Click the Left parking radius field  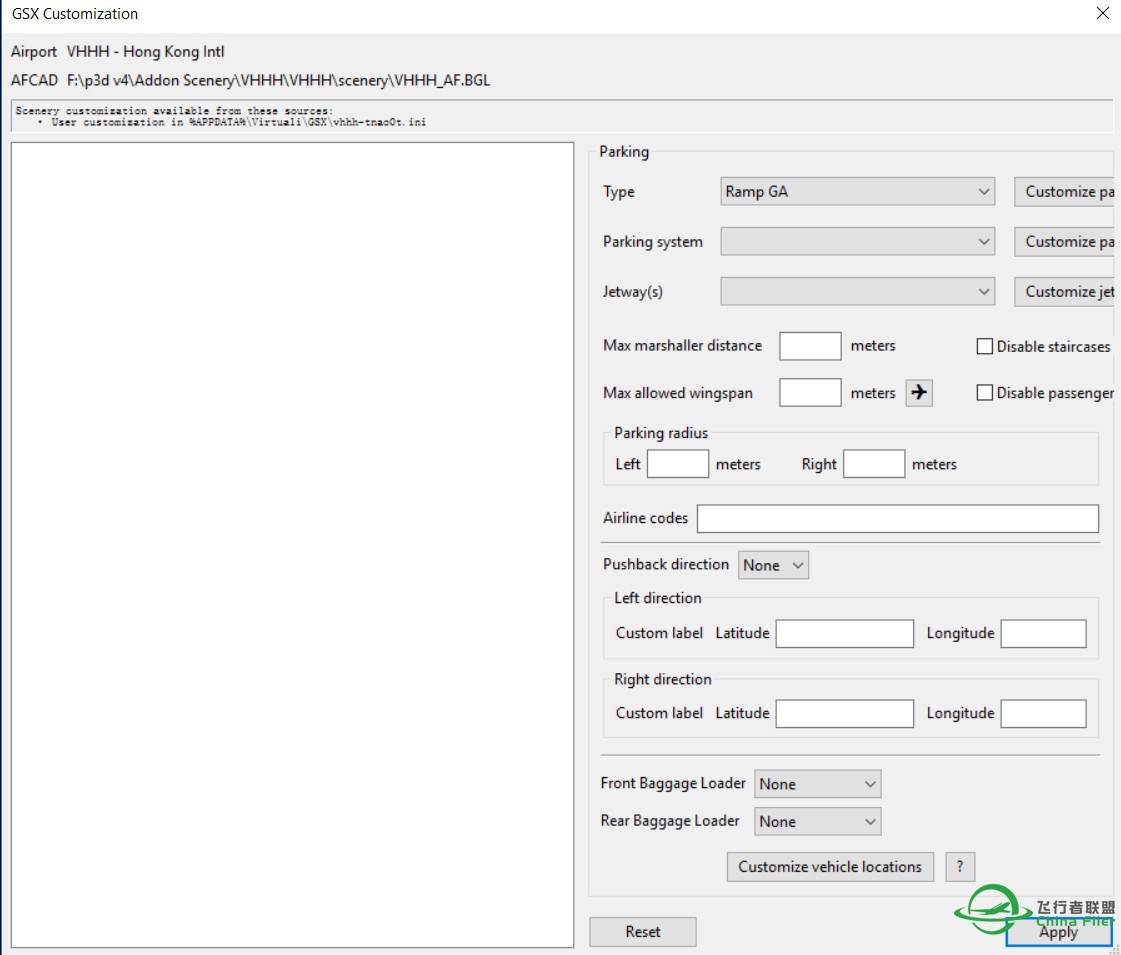point(677,465)
